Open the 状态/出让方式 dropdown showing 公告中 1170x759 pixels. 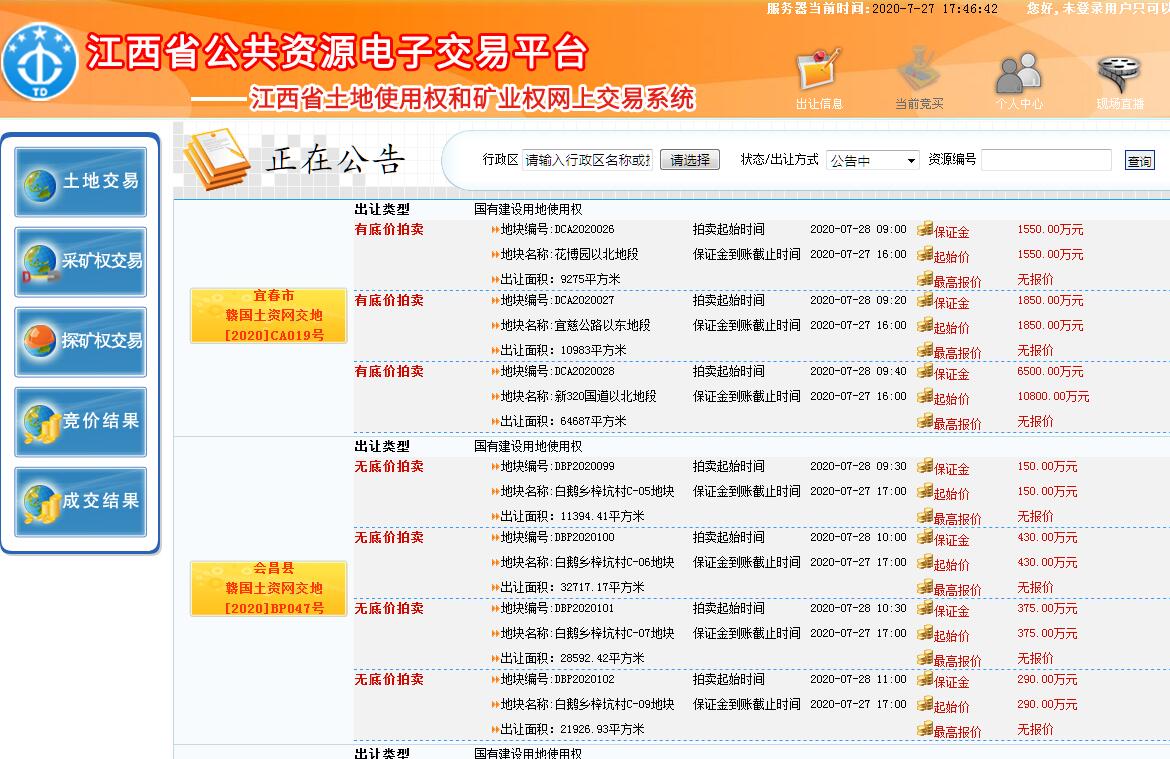[872, 160]
